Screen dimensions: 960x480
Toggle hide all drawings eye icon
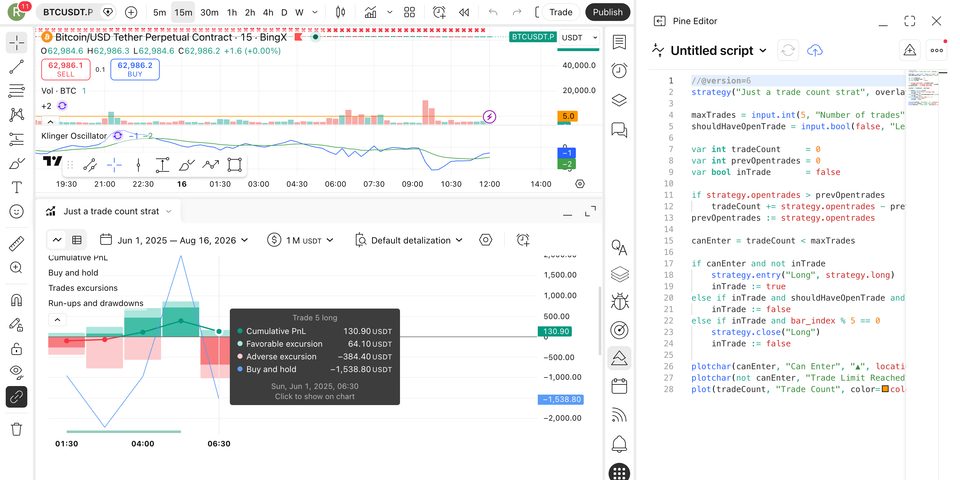pyautogui.click(x=17, y=372)
